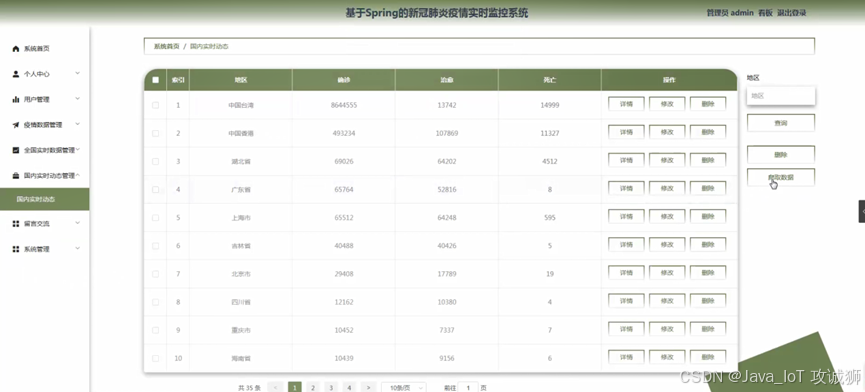
Task: Click the 查询 search button
Action: click(x=781, y=123)
